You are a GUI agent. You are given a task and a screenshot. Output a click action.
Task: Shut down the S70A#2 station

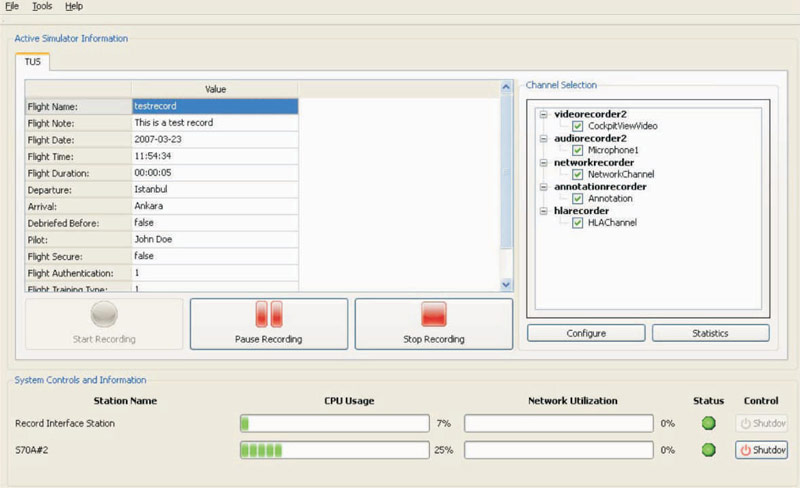pos(762,450)
